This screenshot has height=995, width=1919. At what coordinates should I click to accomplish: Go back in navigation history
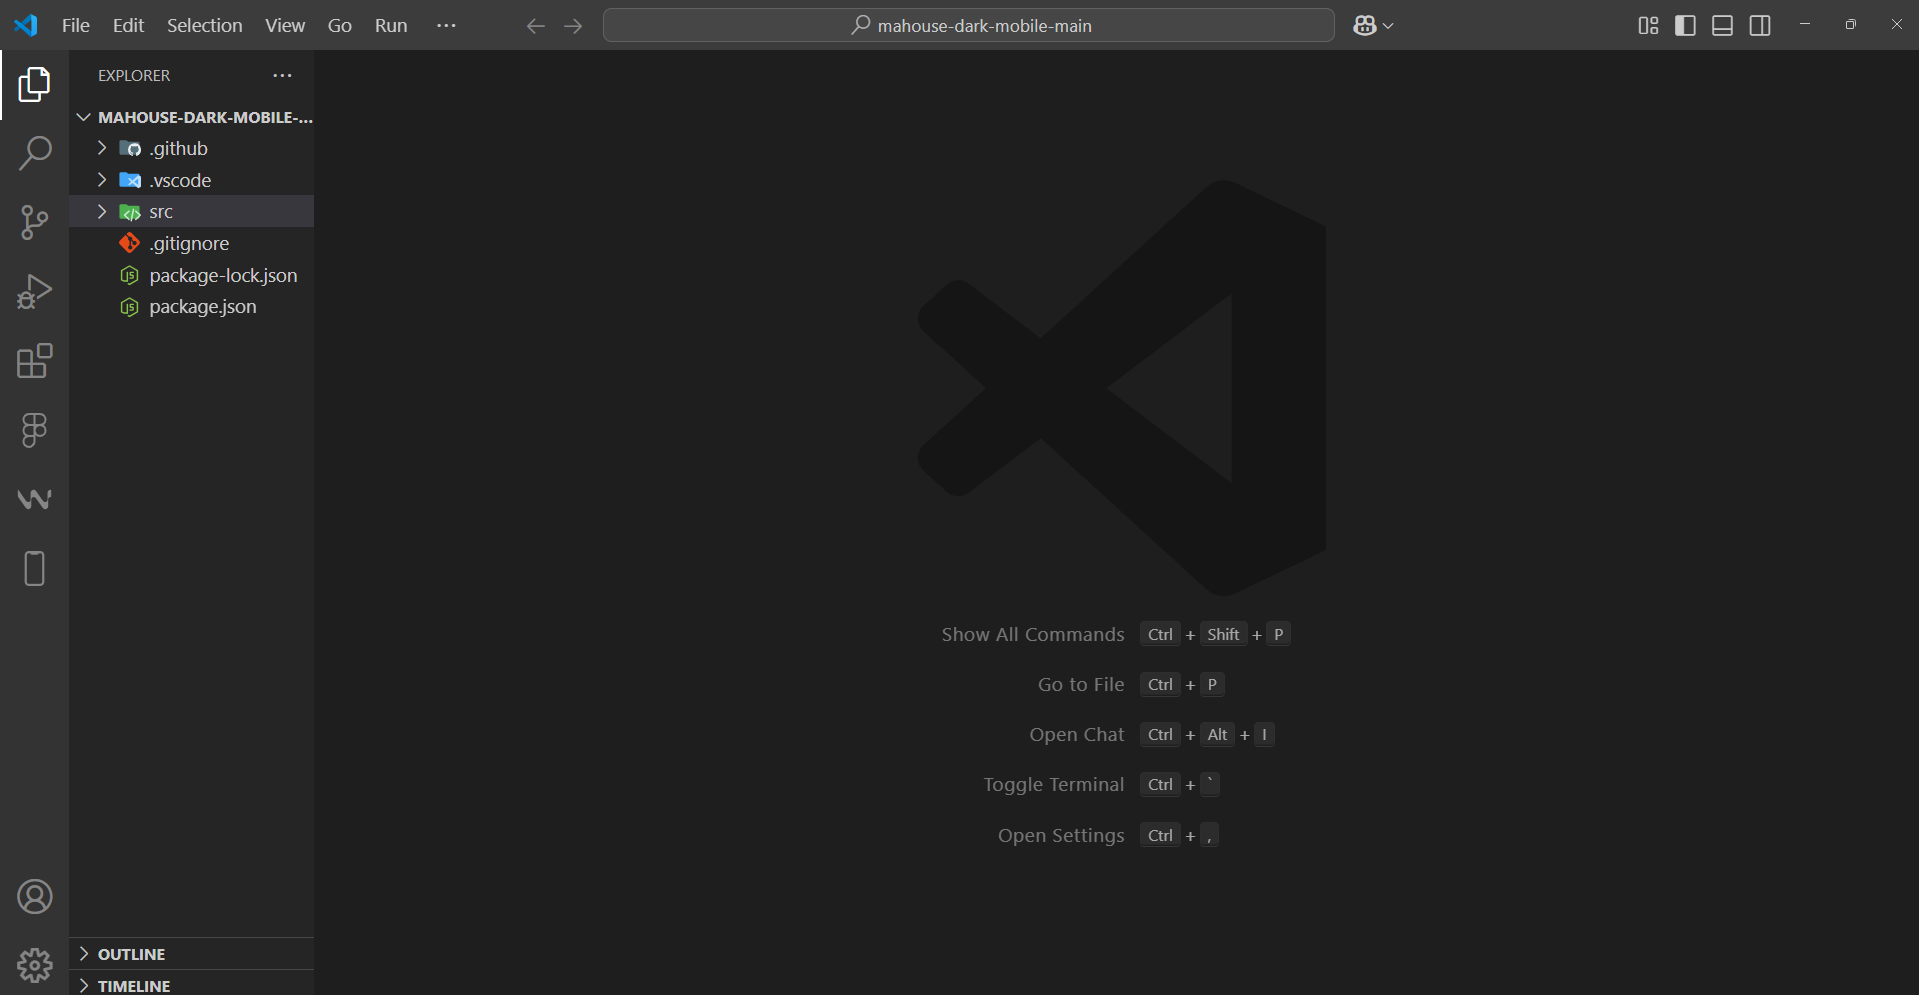pos(535,26)
